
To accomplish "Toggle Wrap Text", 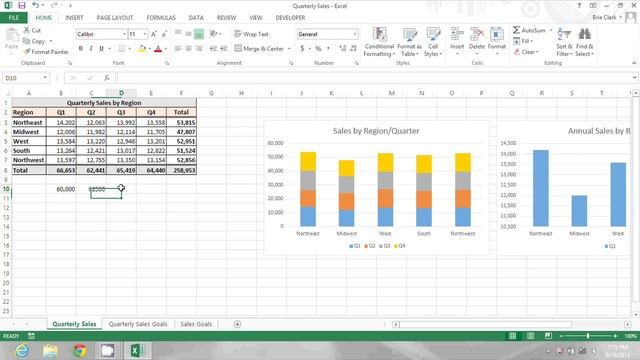I will coord(251,34).
